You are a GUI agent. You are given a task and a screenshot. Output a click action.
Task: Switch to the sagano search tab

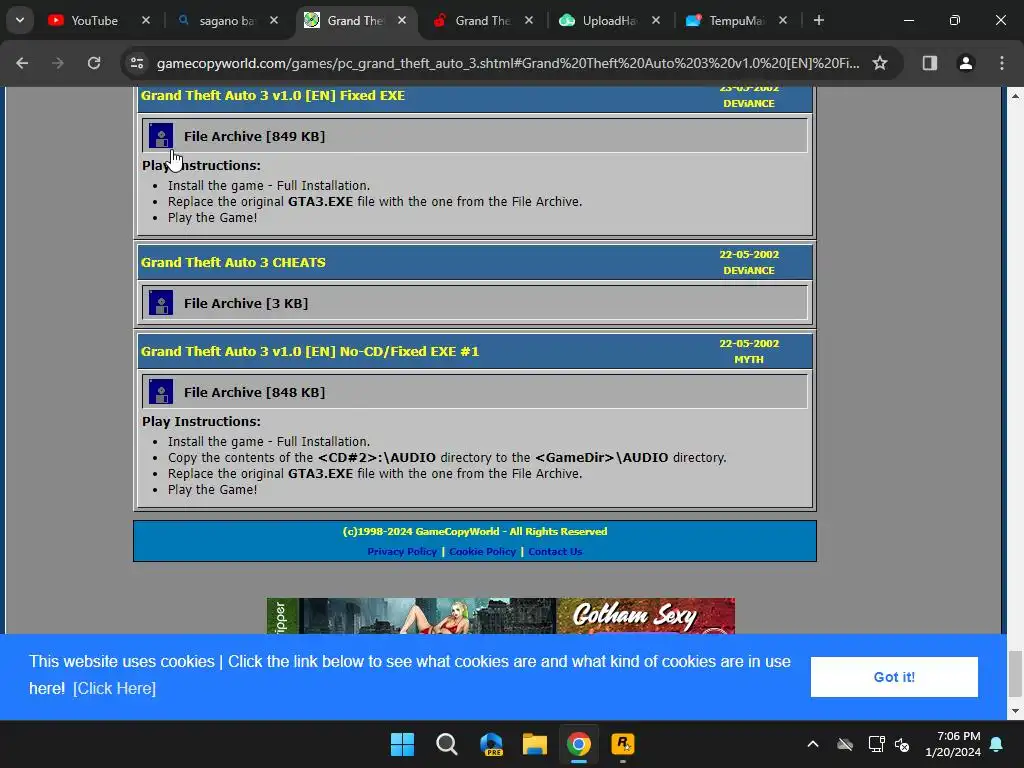(x=226, y=20)
